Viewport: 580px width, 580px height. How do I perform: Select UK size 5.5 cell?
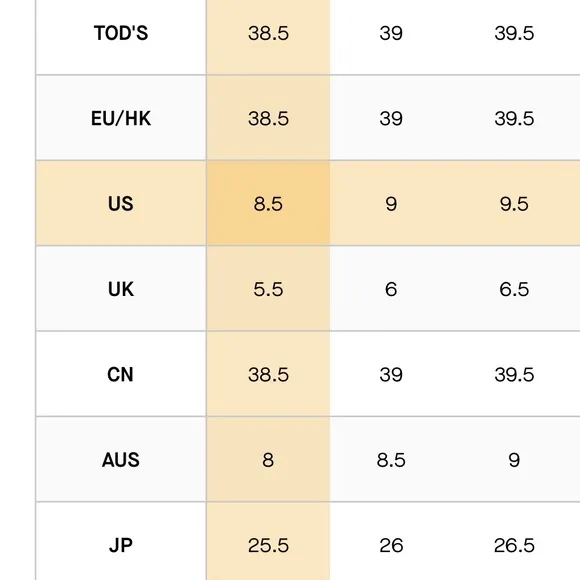point(268,289)
